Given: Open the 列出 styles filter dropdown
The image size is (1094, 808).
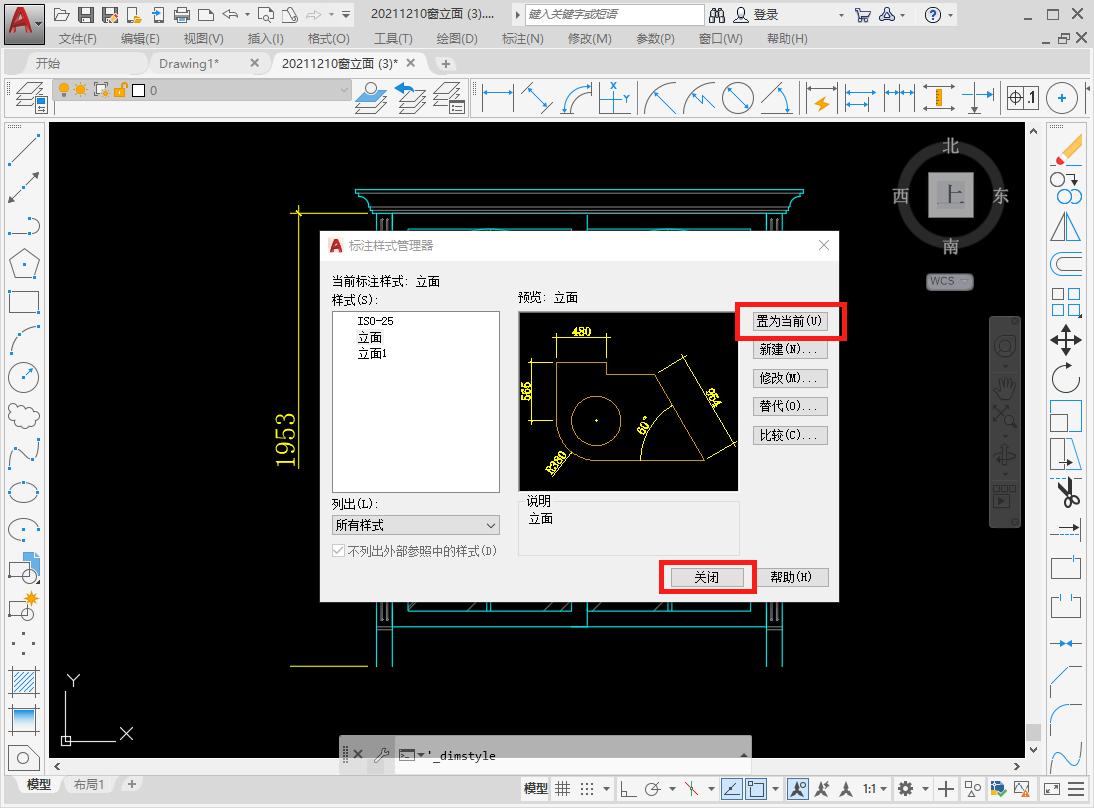Looking at the screenshot, I should coord(416,525).
